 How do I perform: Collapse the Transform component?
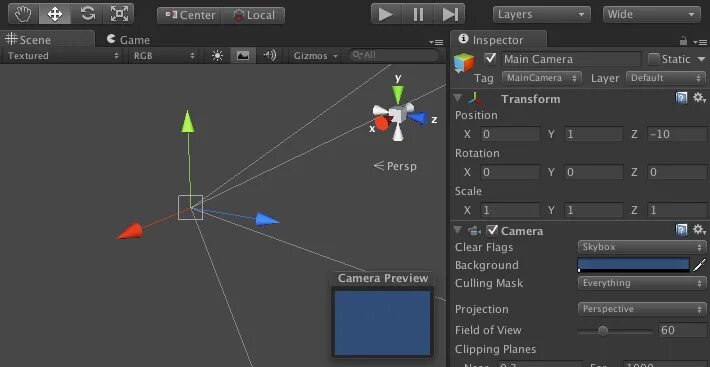point(458,98)
